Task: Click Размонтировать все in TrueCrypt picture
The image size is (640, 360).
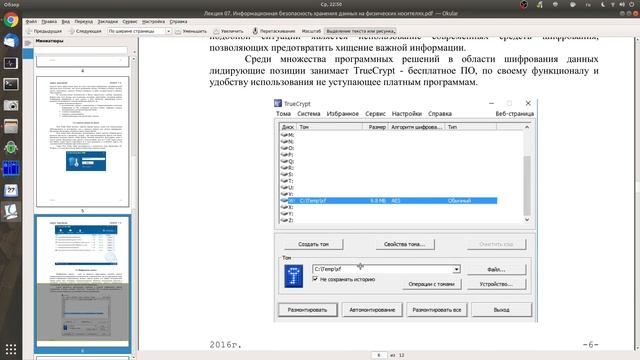Action: pos(437,310)
